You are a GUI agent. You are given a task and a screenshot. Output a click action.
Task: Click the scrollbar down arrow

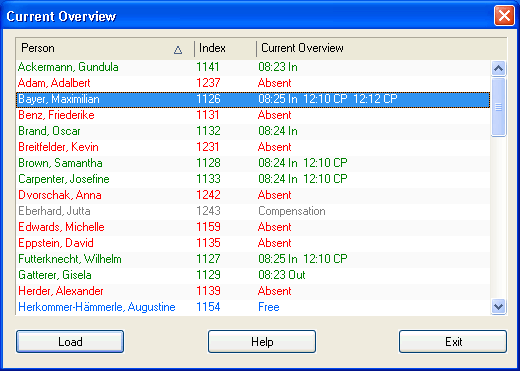[498, 306]
